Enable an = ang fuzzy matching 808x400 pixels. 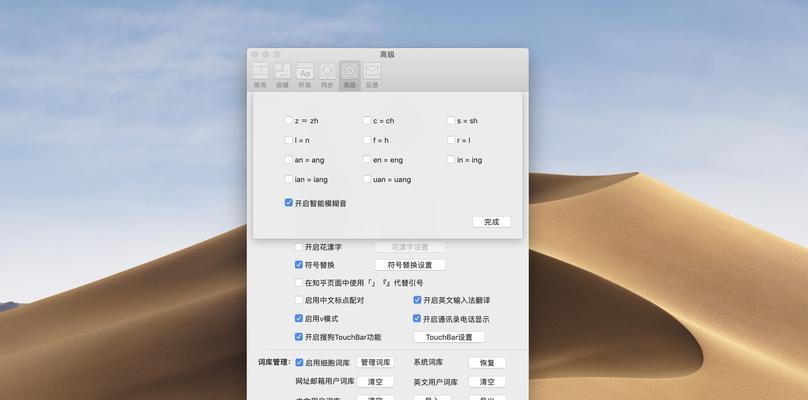289,159
